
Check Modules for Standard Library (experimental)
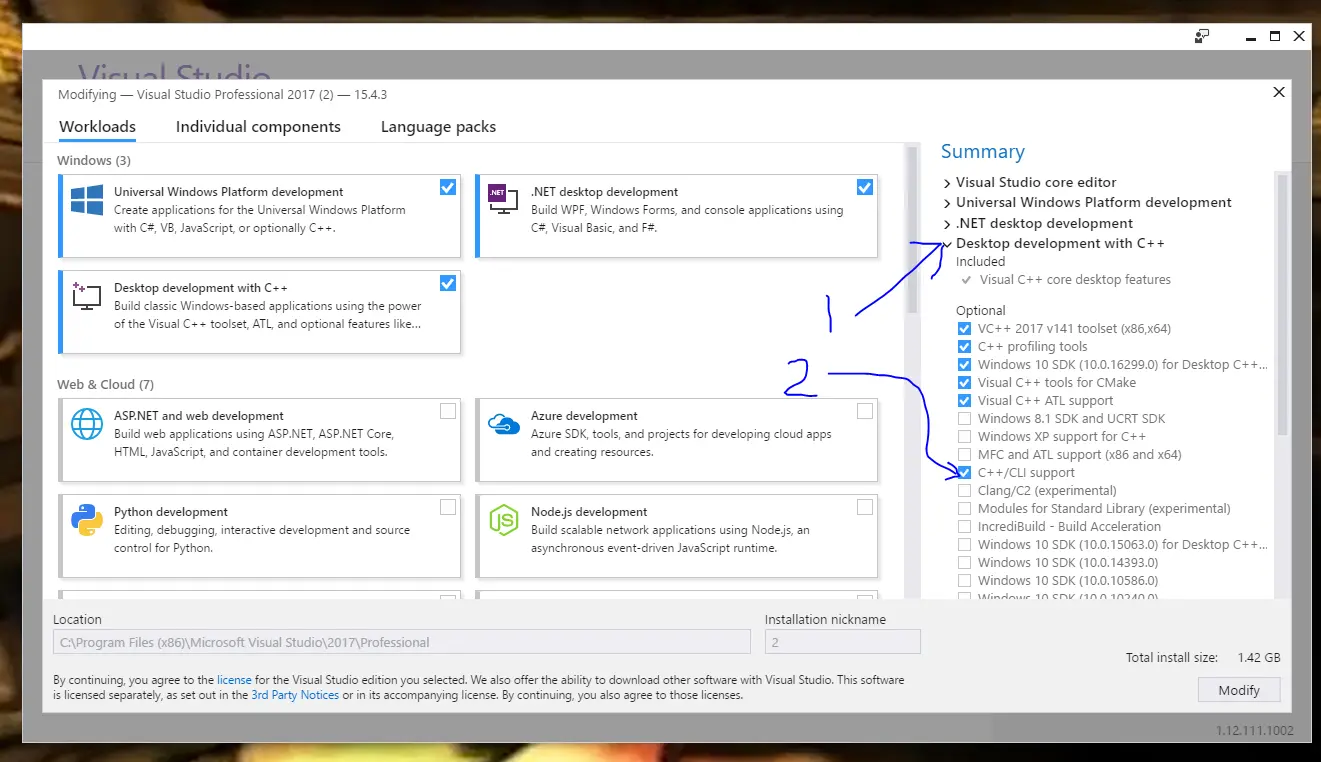click(964, 508)
